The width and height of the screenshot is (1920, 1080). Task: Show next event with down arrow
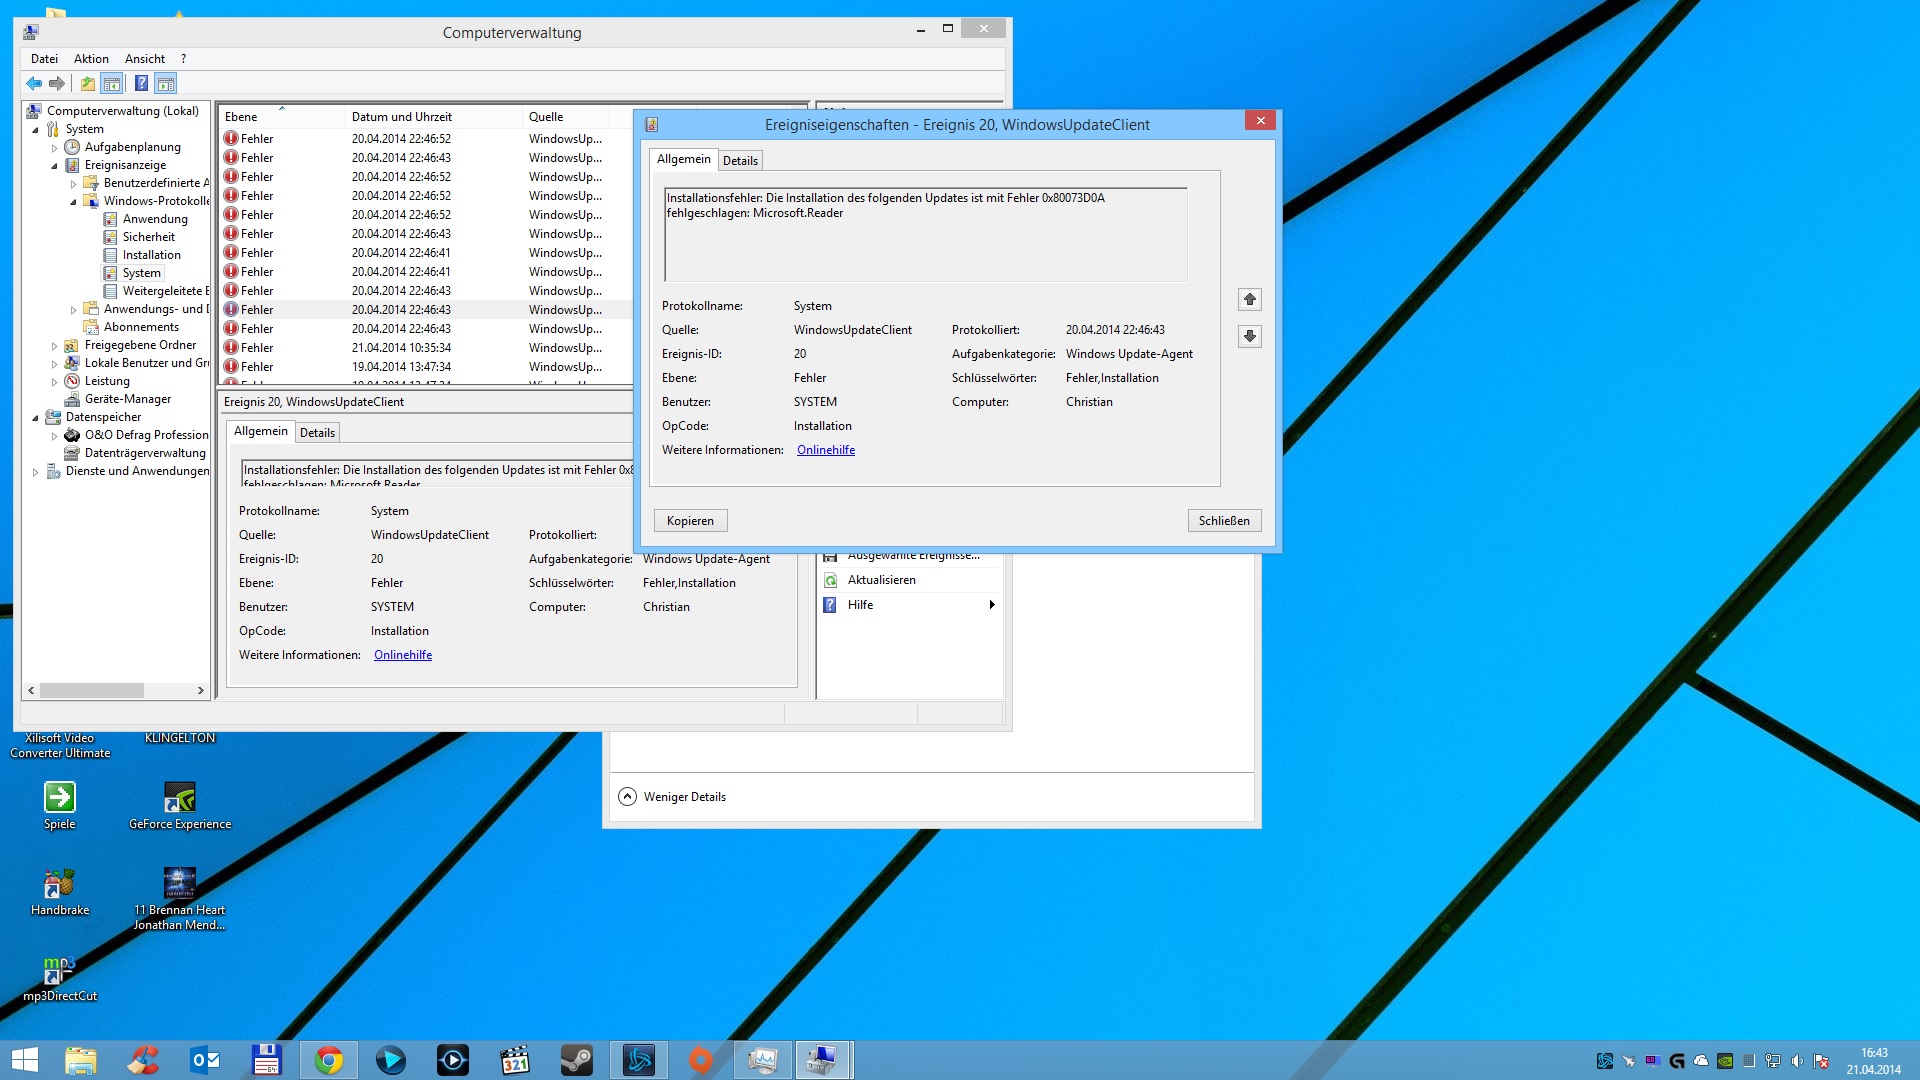click(1250, 336)
